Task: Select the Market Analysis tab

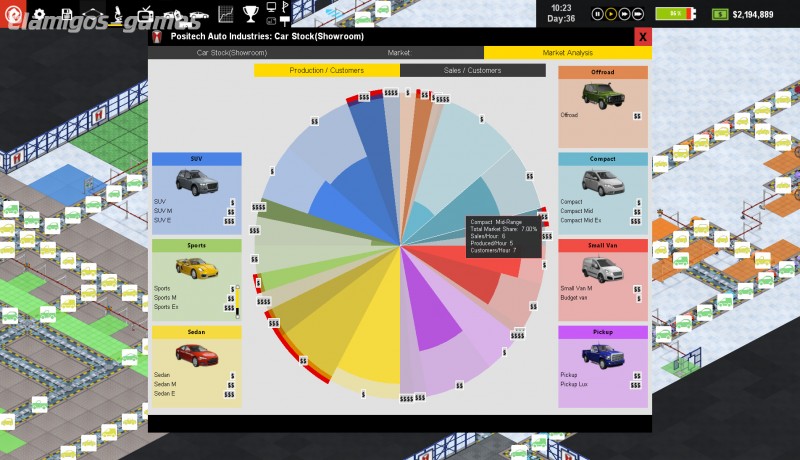Action: 567,52
